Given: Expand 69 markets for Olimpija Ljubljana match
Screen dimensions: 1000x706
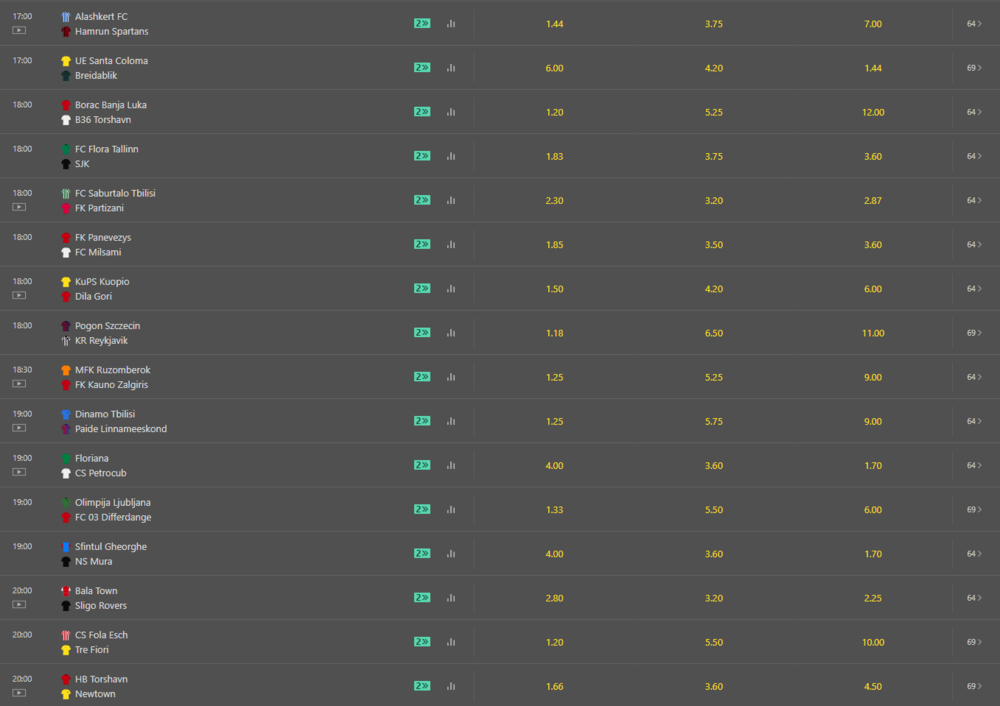Looking at the screenshot, I should click(x=974, y=510).
